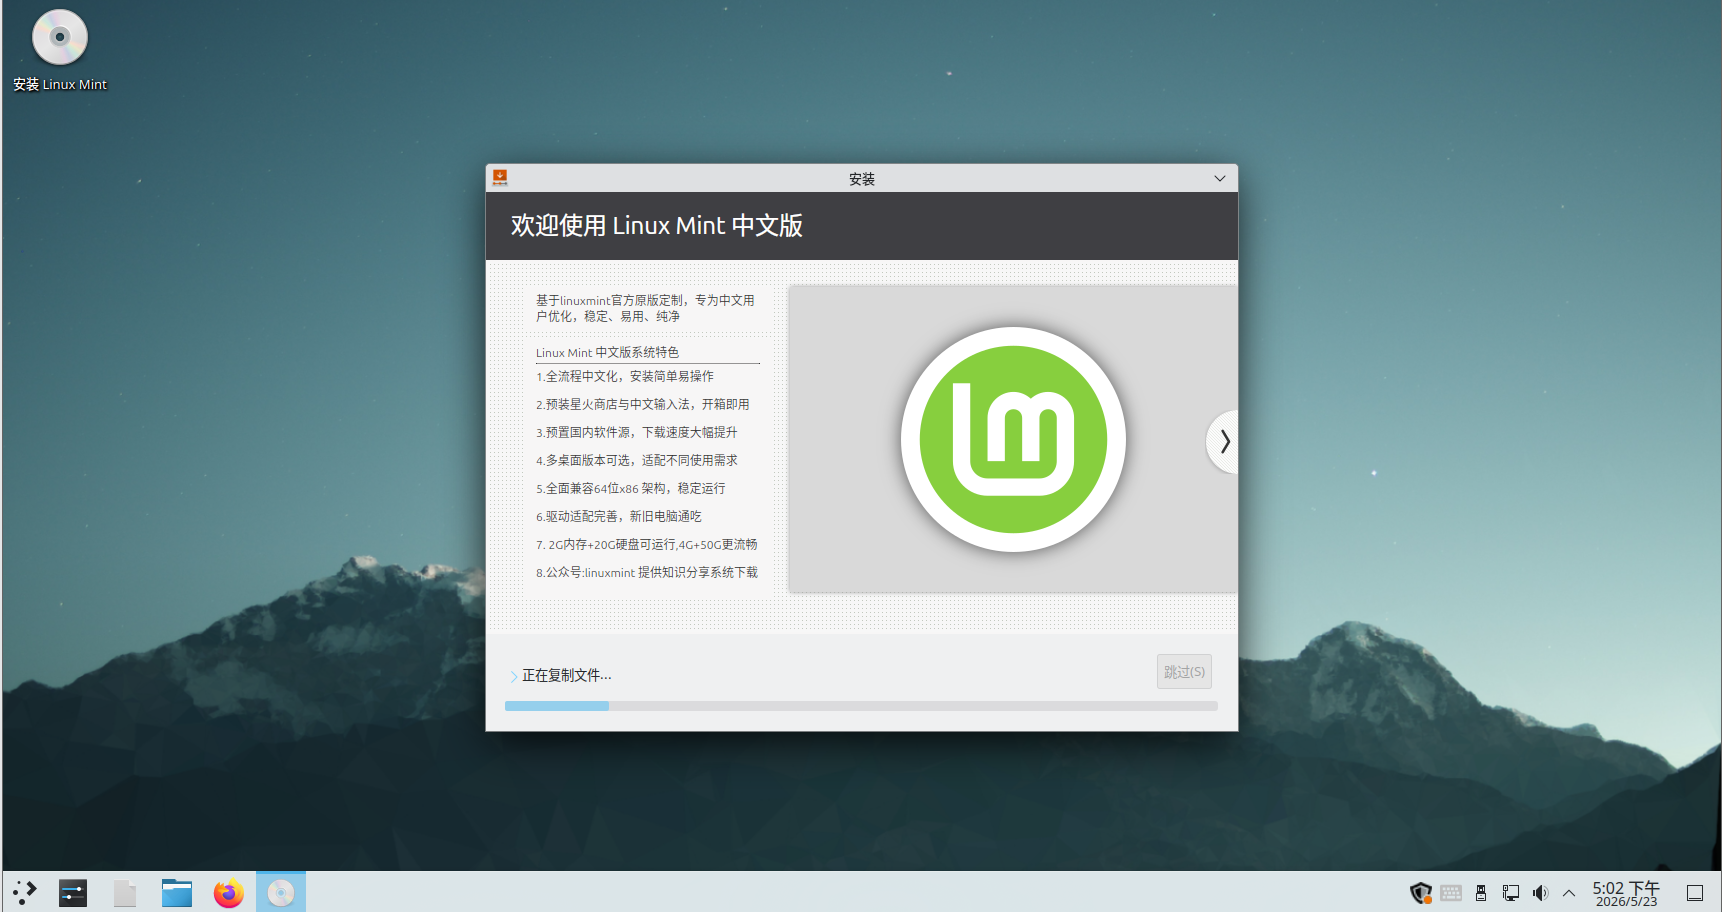Click feature 6.驱动适配完善
This screenshot has height=912, width=1722.
click(x=619, y=516)
